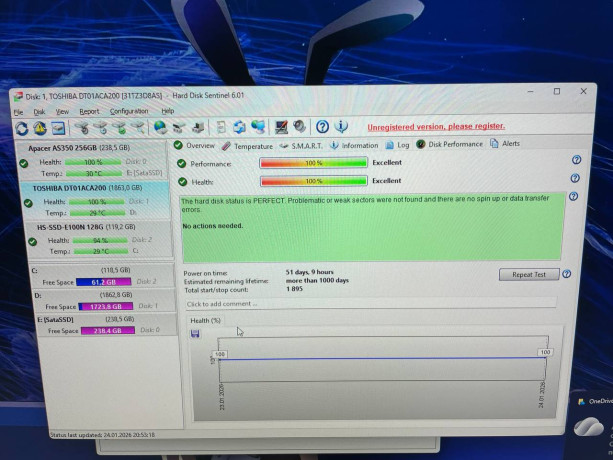The height and width of the screenshot is (460, 613).
Task: Open the Configuration menu
Action: [129, 111]
